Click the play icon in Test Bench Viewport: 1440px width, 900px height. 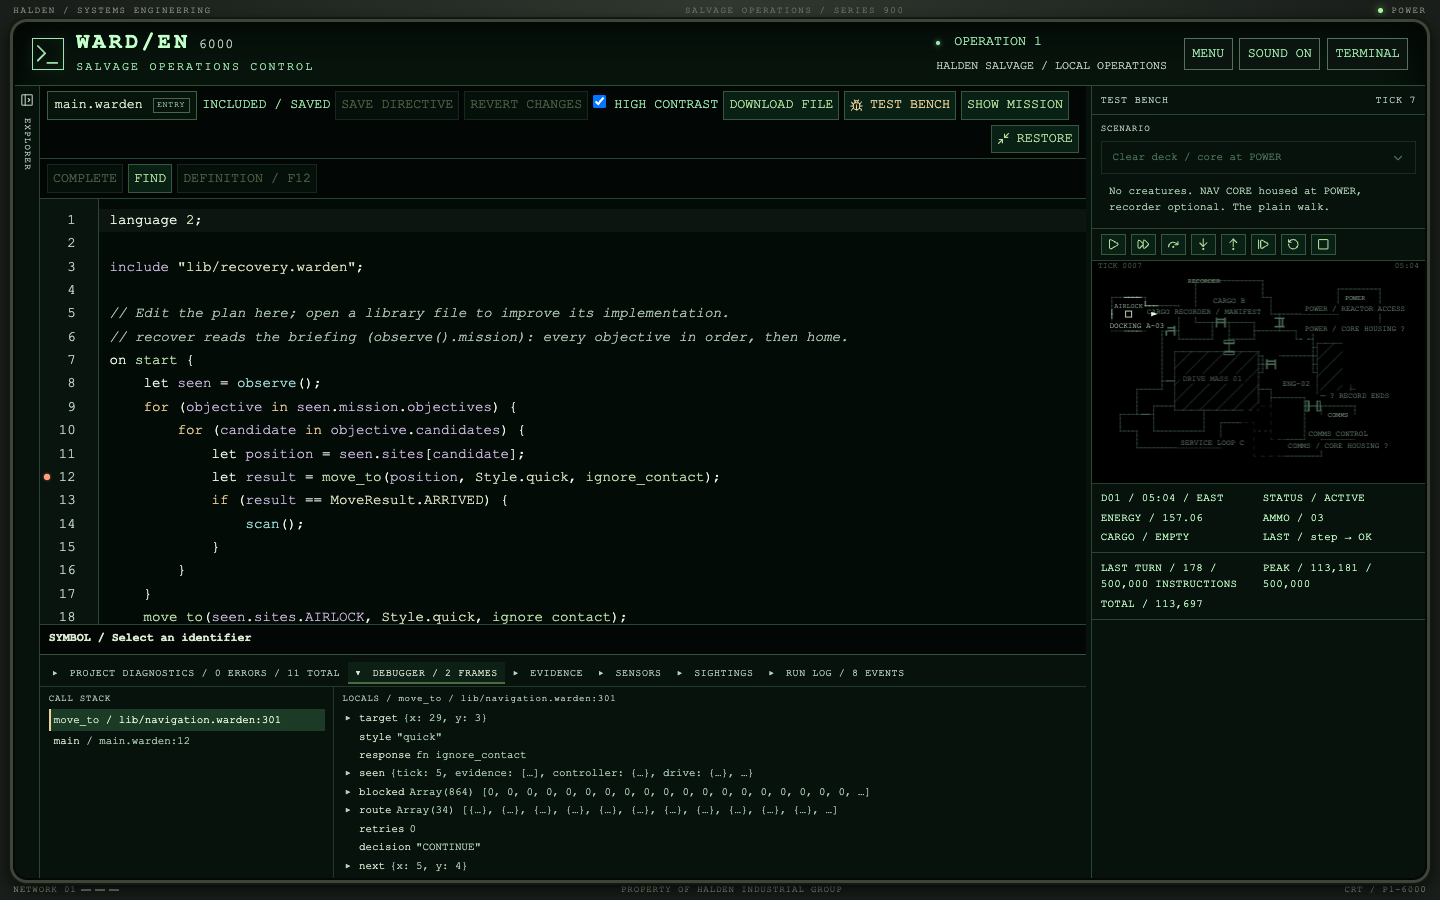1113,244
